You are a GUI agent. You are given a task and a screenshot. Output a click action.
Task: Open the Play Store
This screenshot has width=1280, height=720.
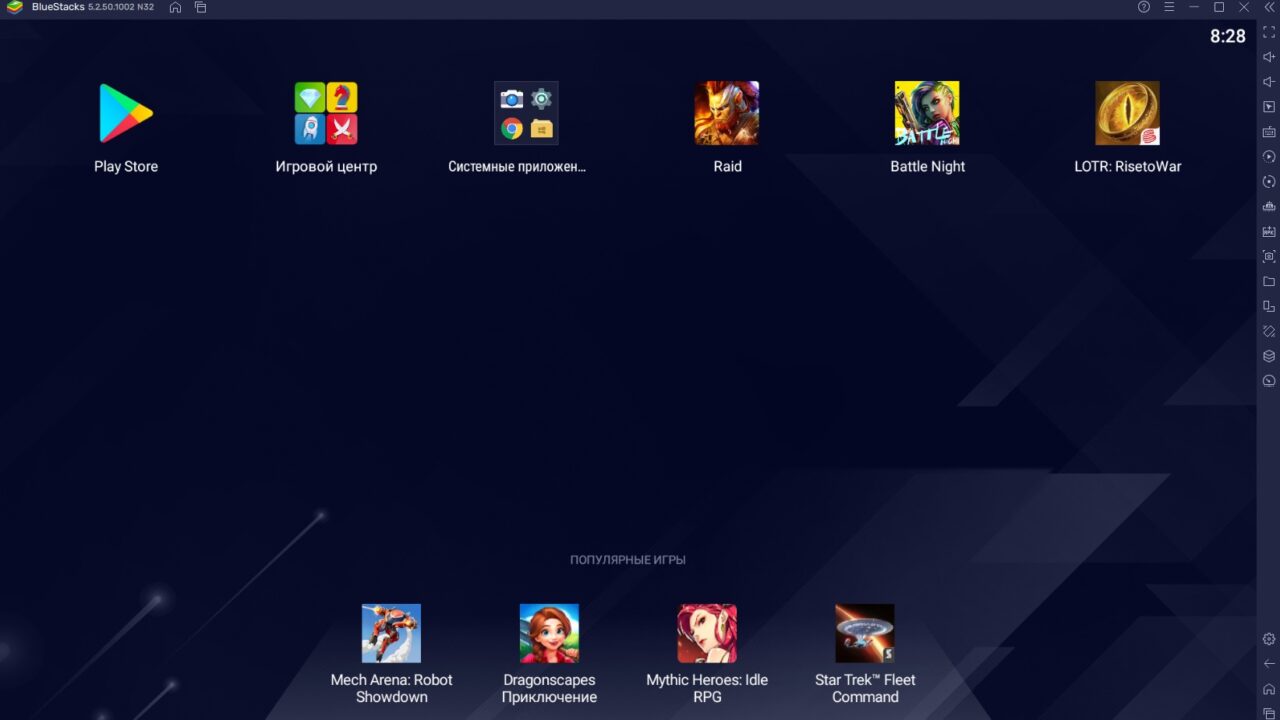[x=125, y=112]
